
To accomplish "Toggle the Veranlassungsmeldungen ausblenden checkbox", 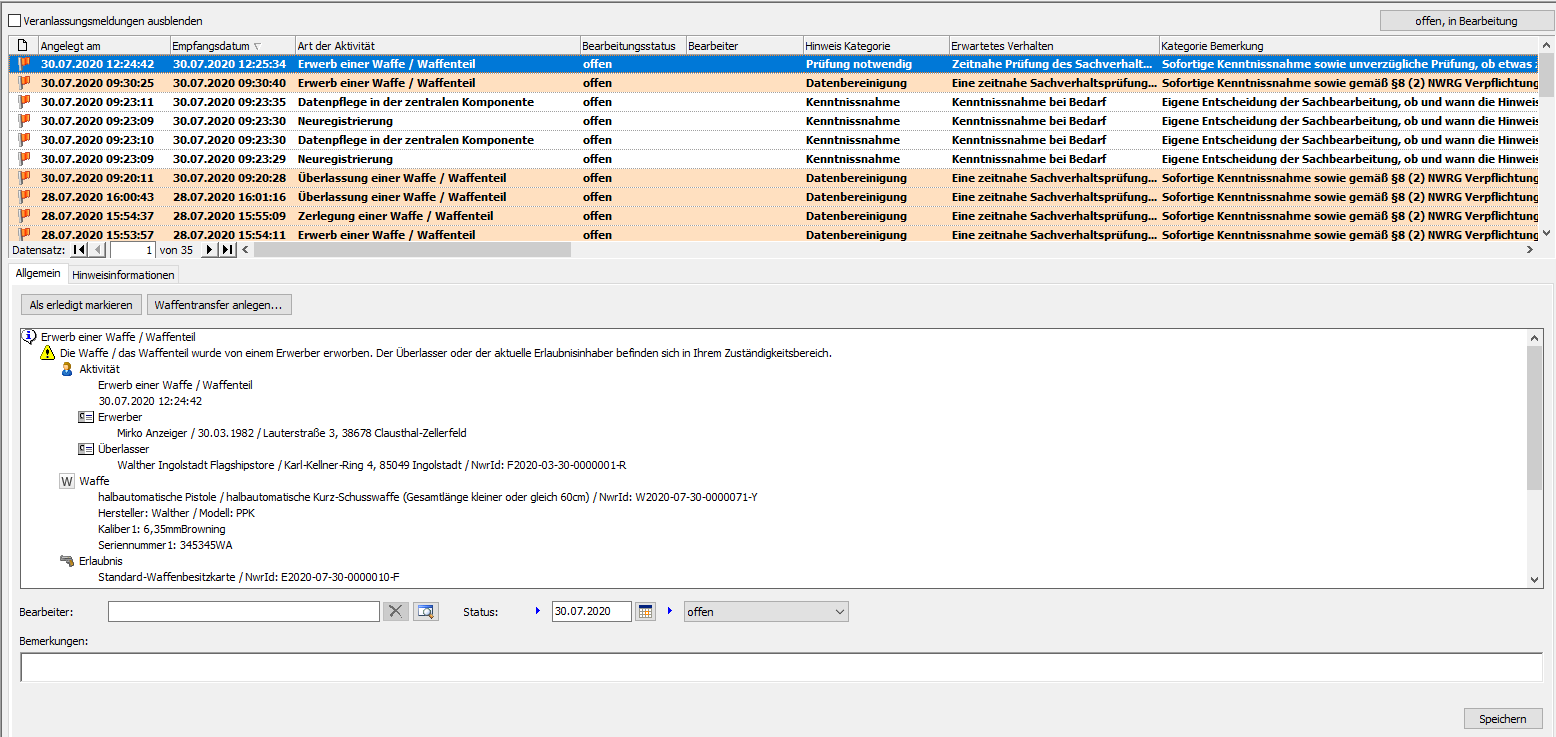I will tap(15, 20).
